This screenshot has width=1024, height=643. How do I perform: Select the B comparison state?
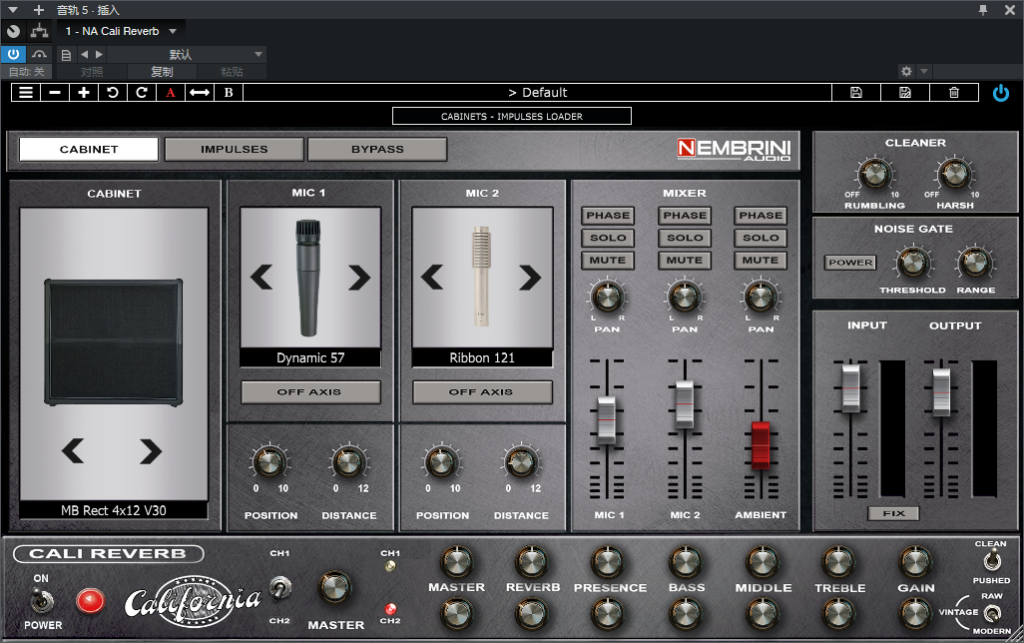coord(229,93)
